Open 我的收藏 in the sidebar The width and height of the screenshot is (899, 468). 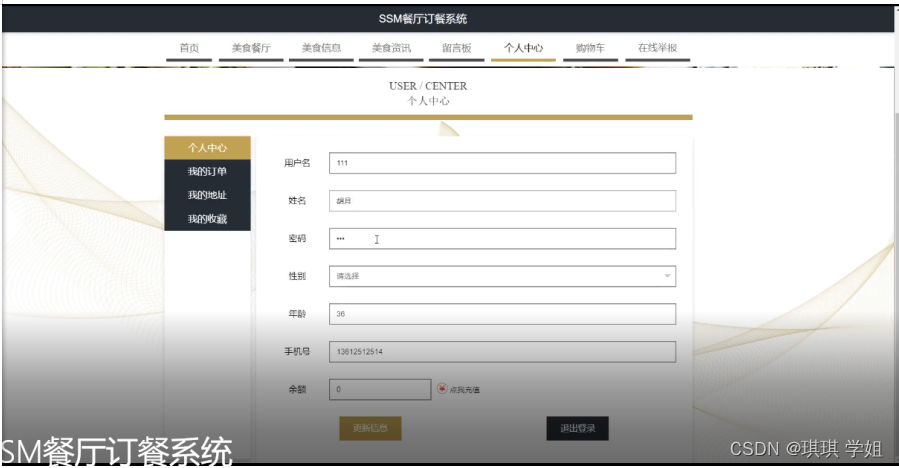click(208, 219)
